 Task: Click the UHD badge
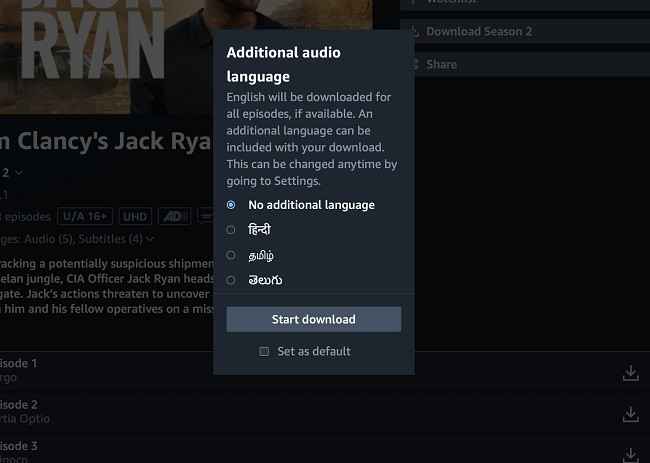click(x=136, y=216)
